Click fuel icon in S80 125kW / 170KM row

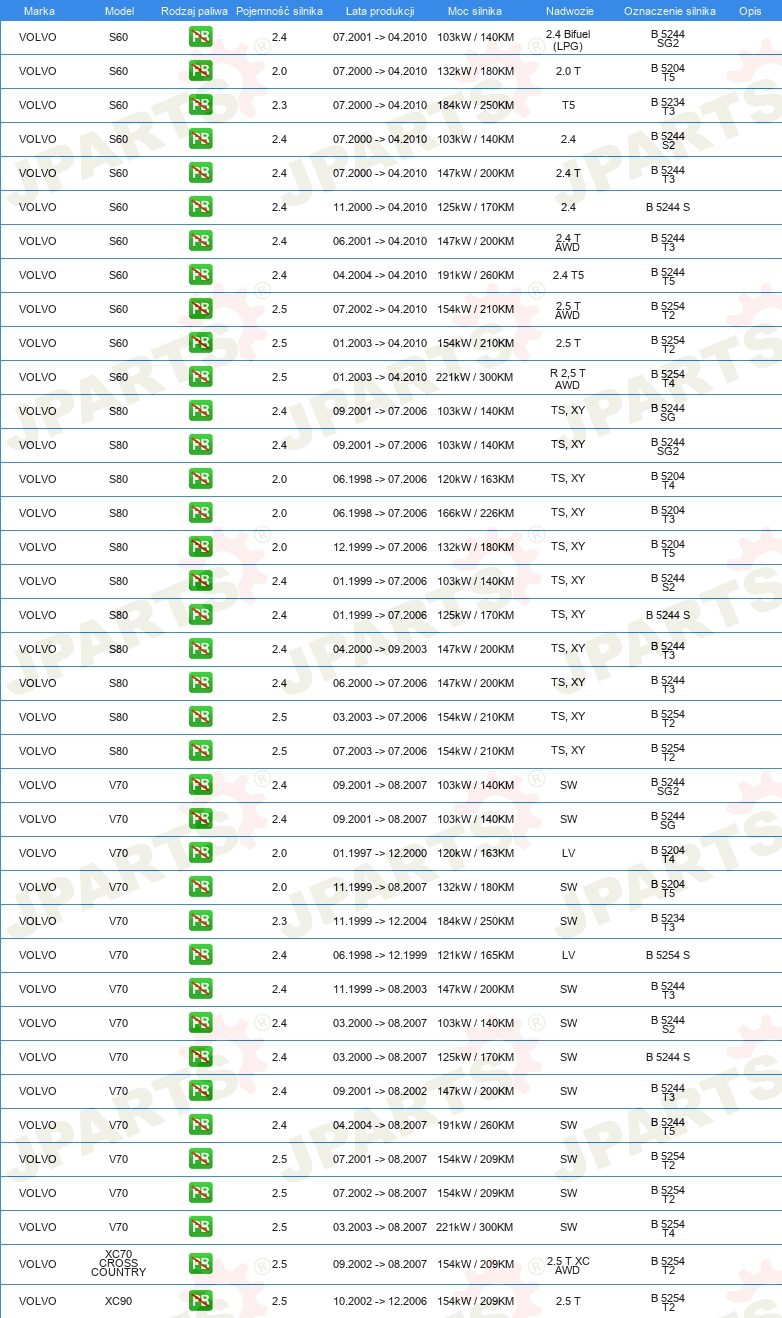point(200,616)
